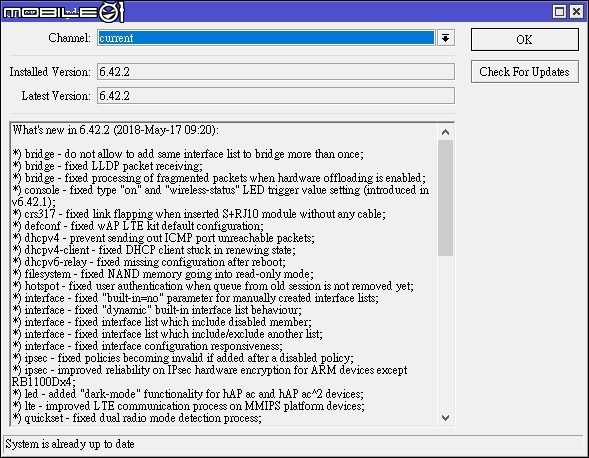Click 'interface list which include disabled member' line
The image size is (589, 458).
pos(162,322)
